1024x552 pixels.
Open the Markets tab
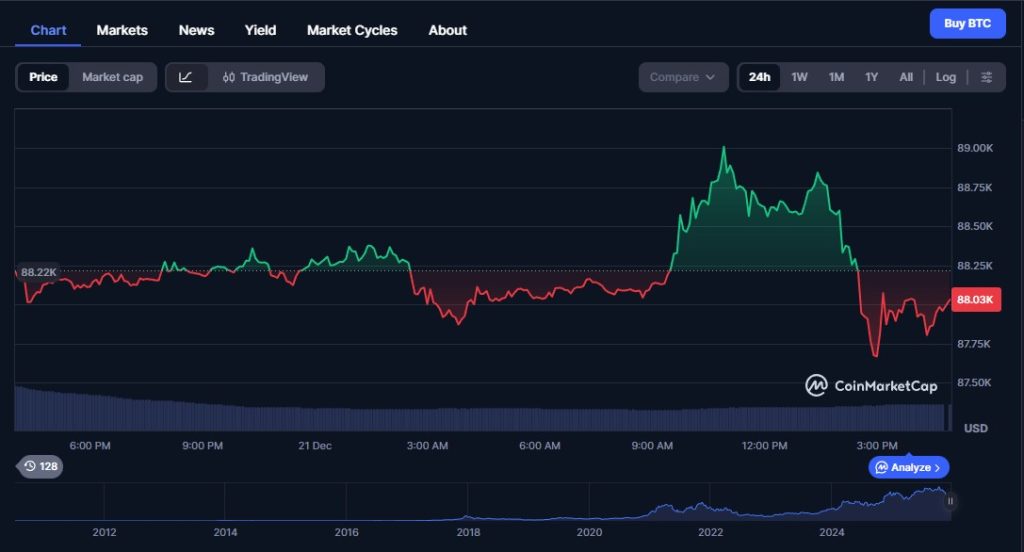click(x=122, y=30)
